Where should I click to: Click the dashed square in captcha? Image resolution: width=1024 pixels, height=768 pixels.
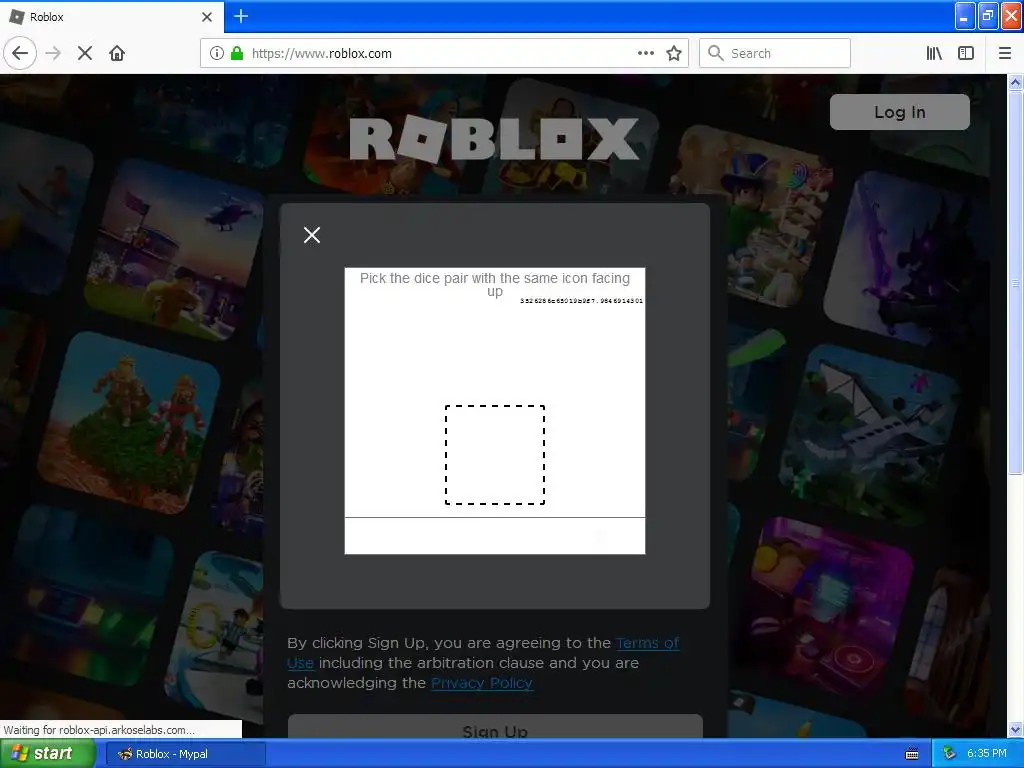[495, 455]
